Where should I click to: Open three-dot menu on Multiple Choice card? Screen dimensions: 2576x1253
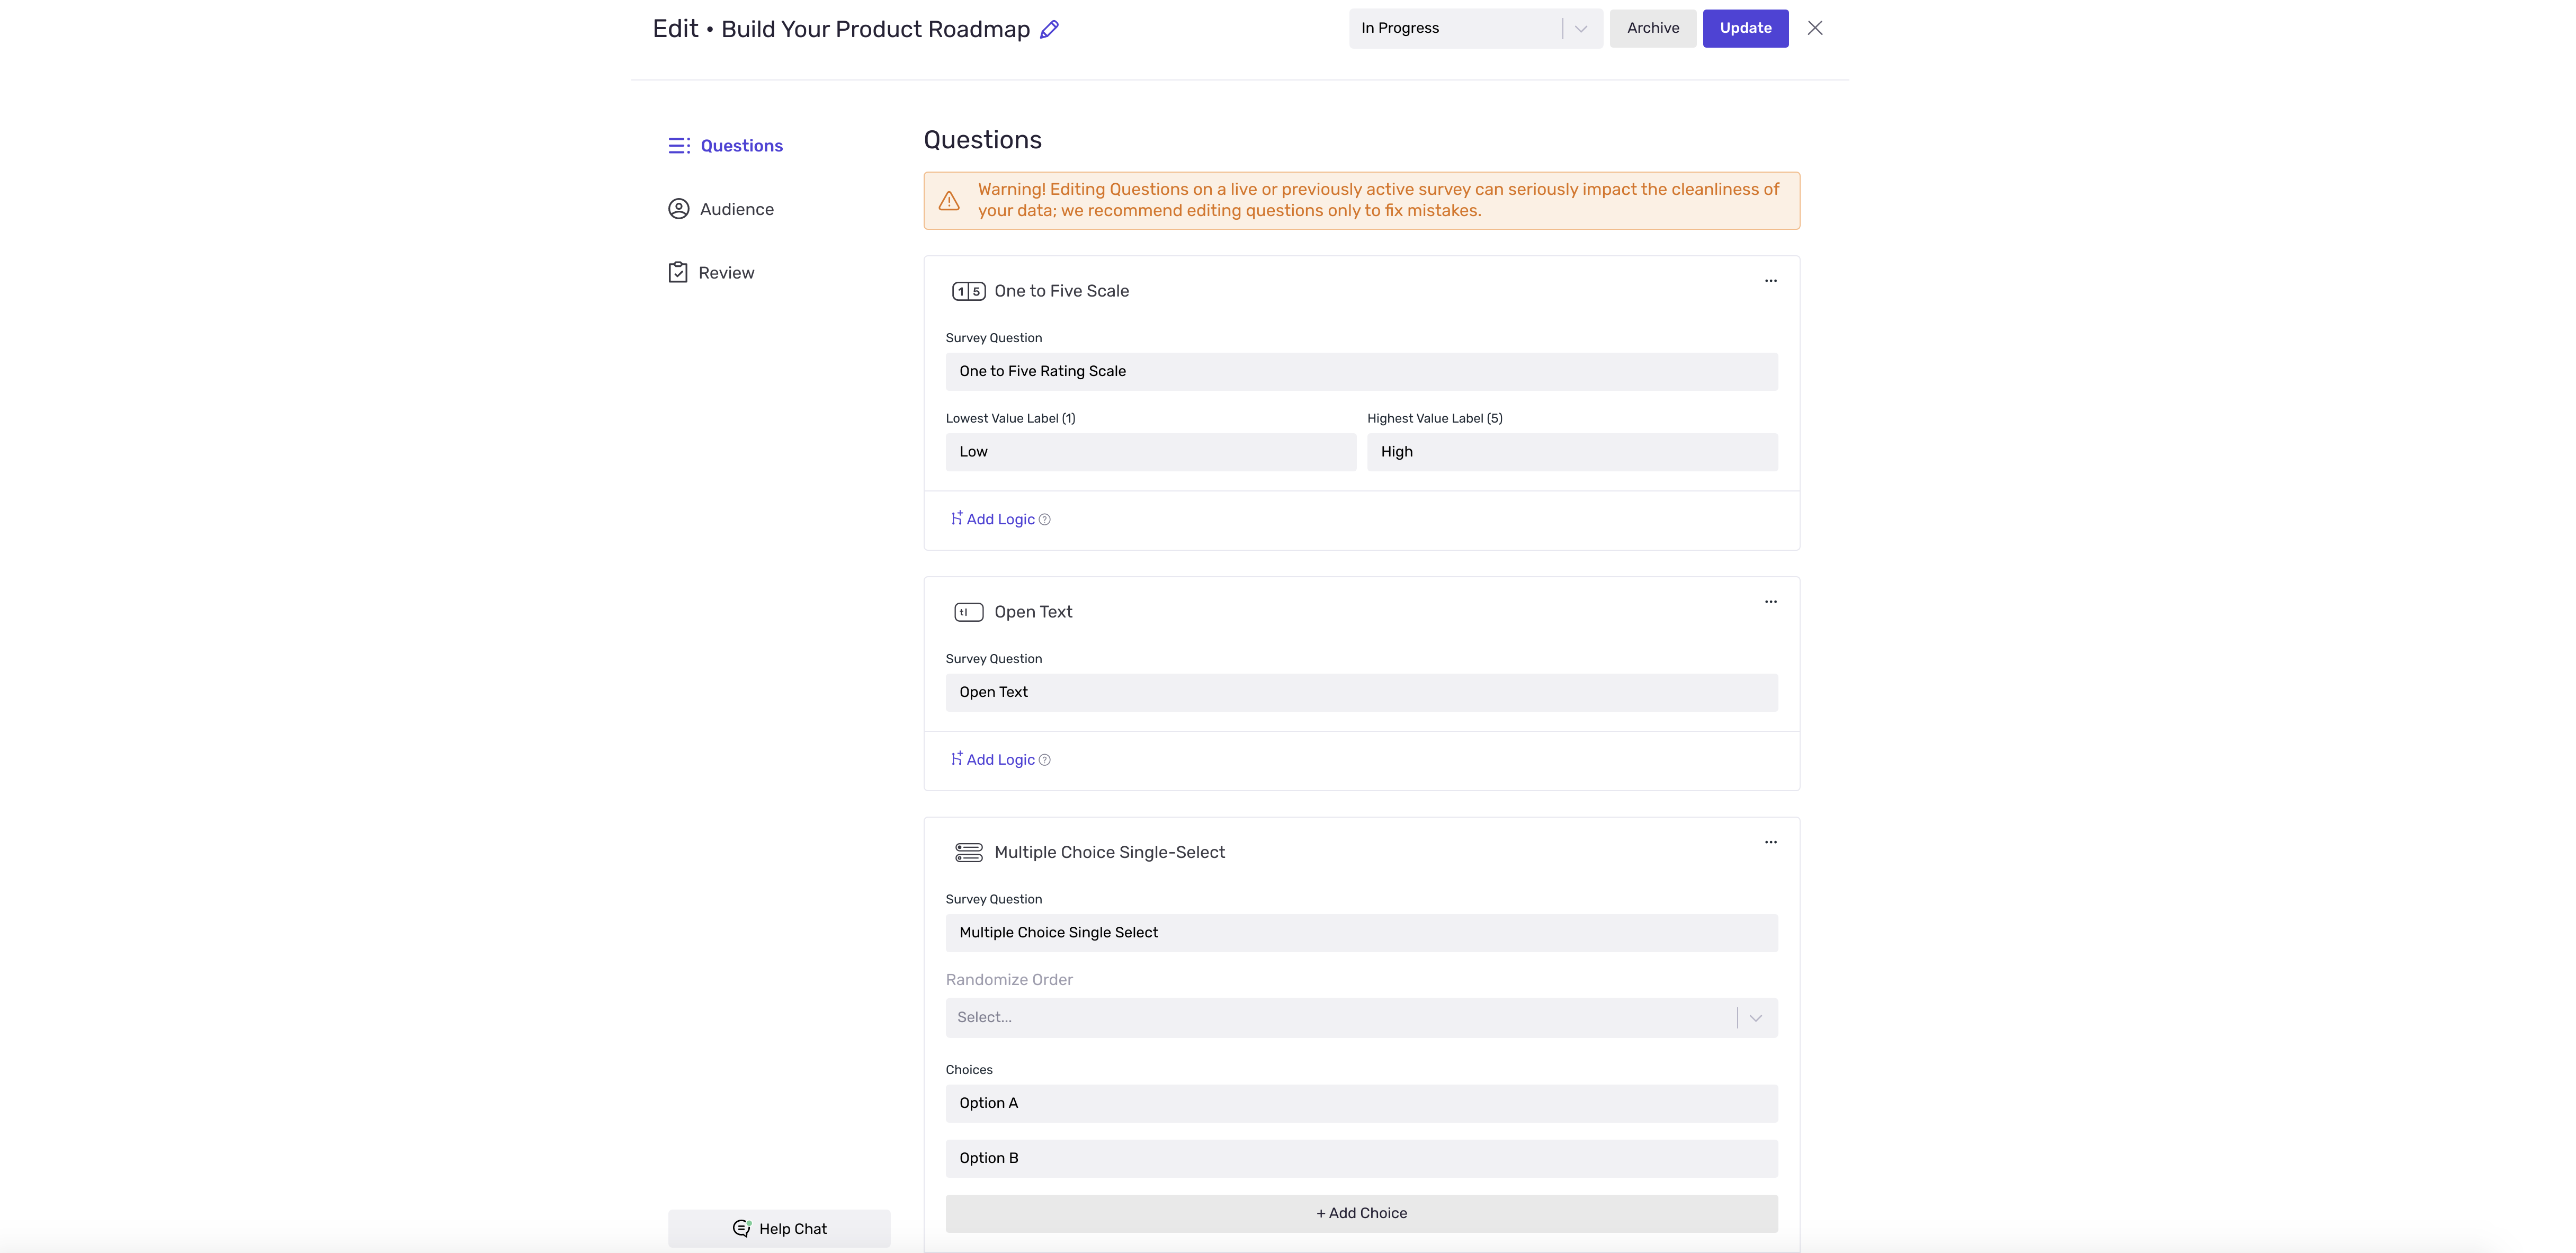(1770, 842)
